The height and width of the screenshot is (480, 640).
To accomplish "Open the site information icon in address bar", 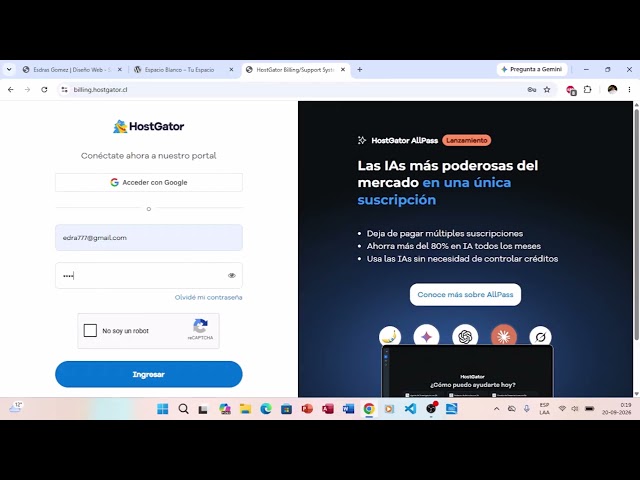I will [x=64, y=89].
